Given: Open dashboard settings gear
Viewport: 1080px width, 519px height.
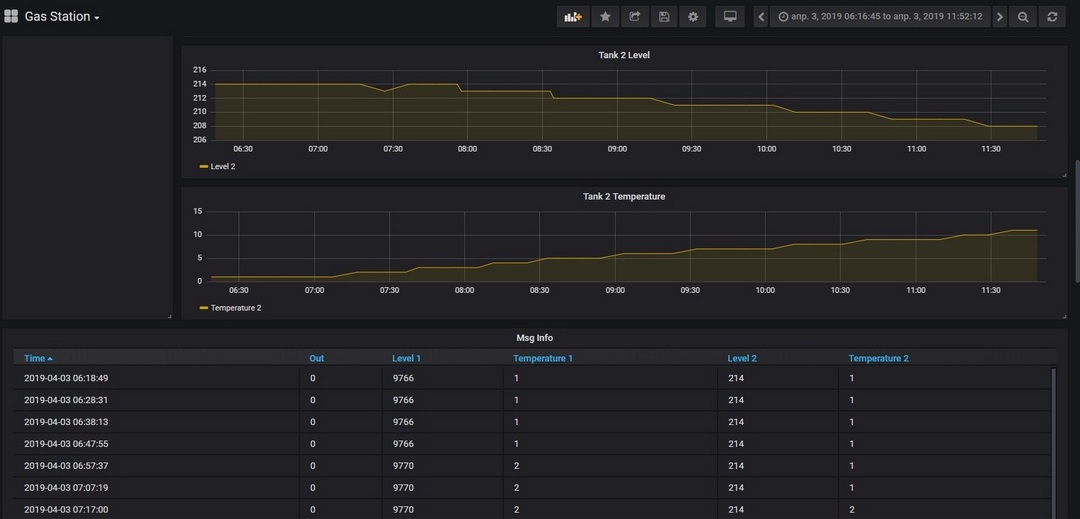Looking at the screenshot, I should 693,17.
